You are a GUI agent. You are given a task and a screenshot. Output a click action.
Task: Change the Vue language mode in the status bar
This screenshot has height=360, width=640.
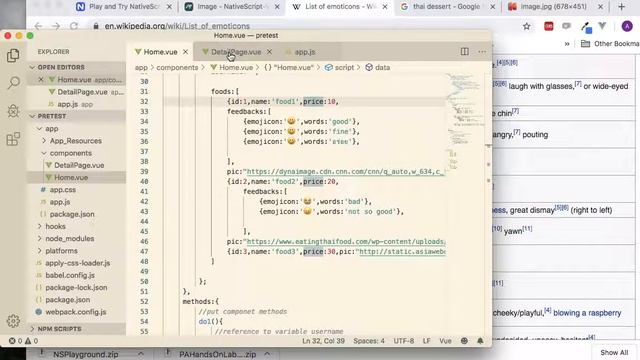tap(445, 341)
